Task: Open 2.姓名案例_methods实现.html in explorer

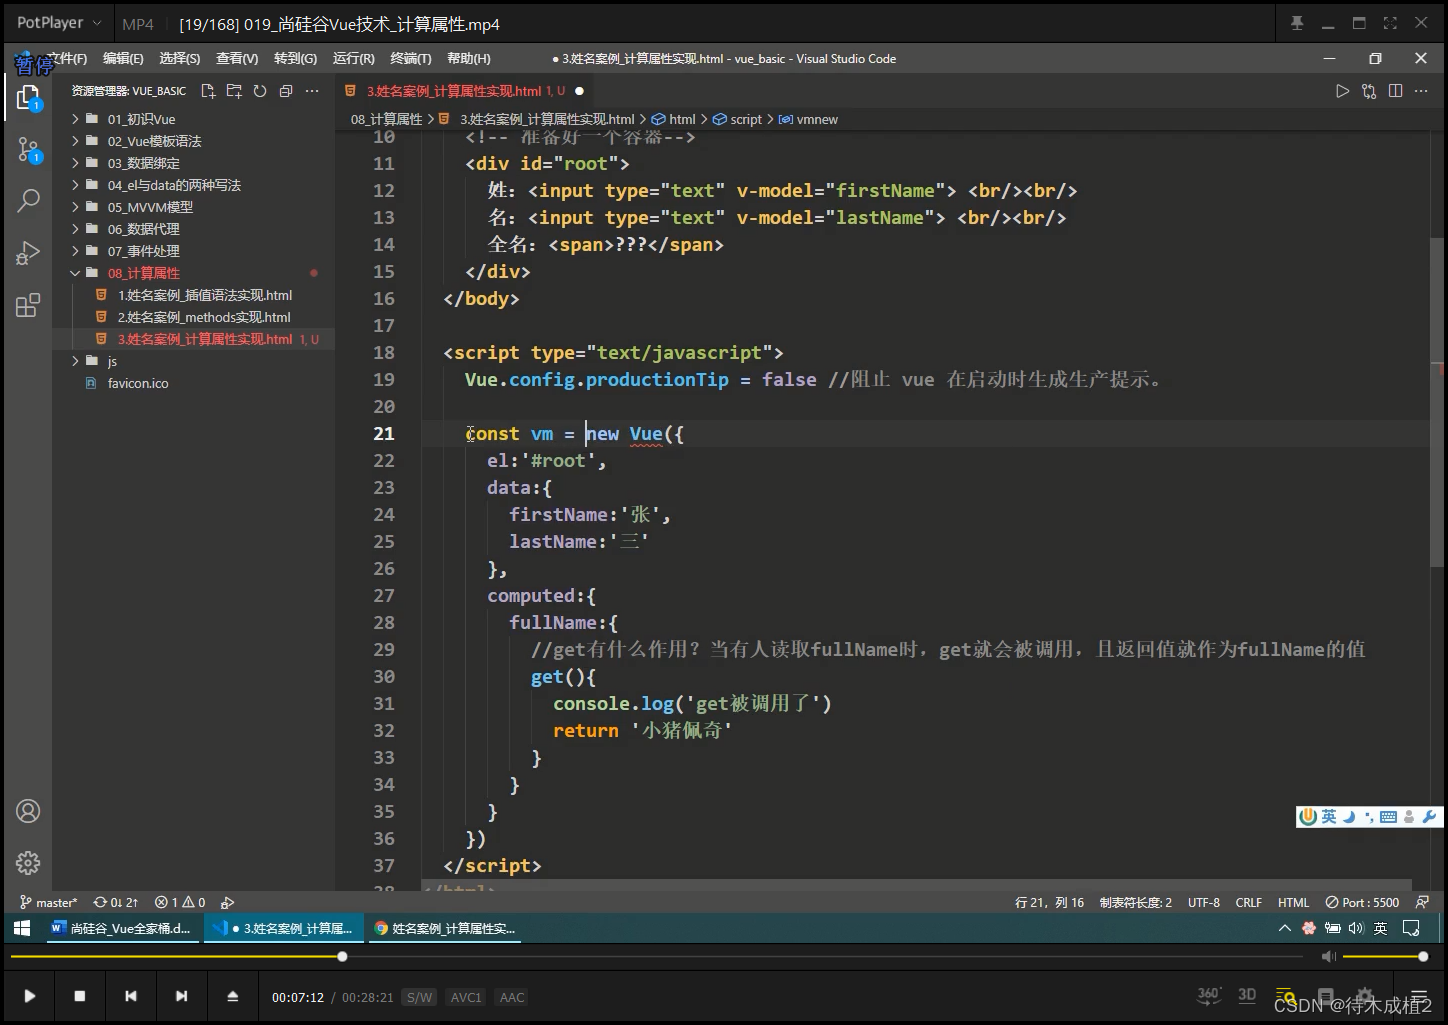Action: click(x=204, y=317)
